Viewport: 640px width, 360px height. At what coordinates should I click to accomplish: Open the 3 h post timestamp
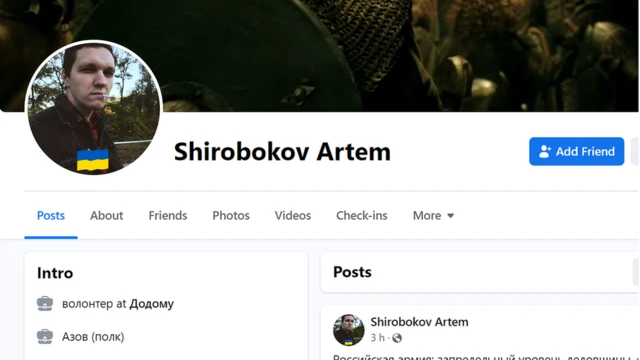(378, 338)
